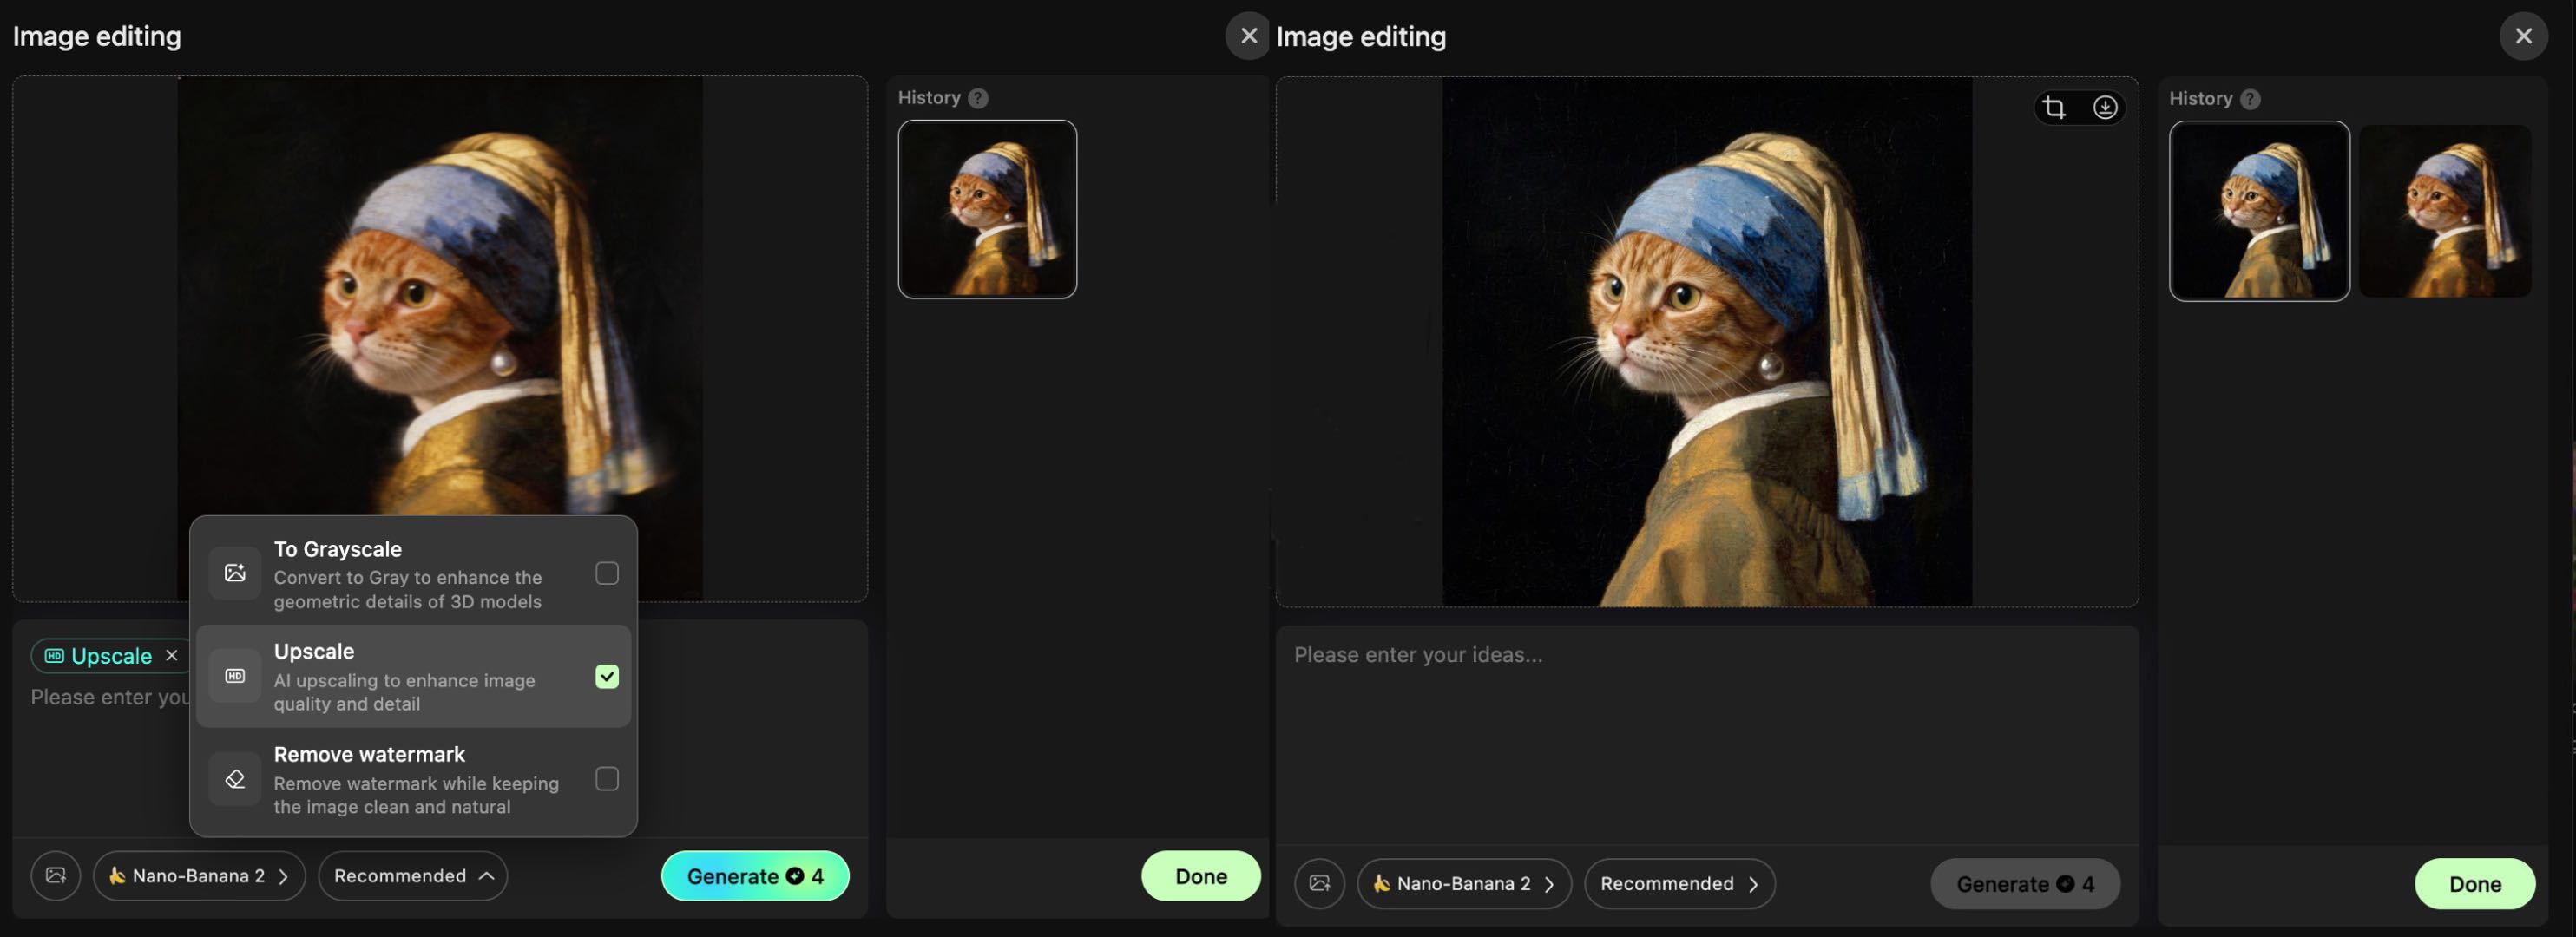Open image upload icon in left panel
Screen dimensions: 2576x937
[x=55, y=875]
